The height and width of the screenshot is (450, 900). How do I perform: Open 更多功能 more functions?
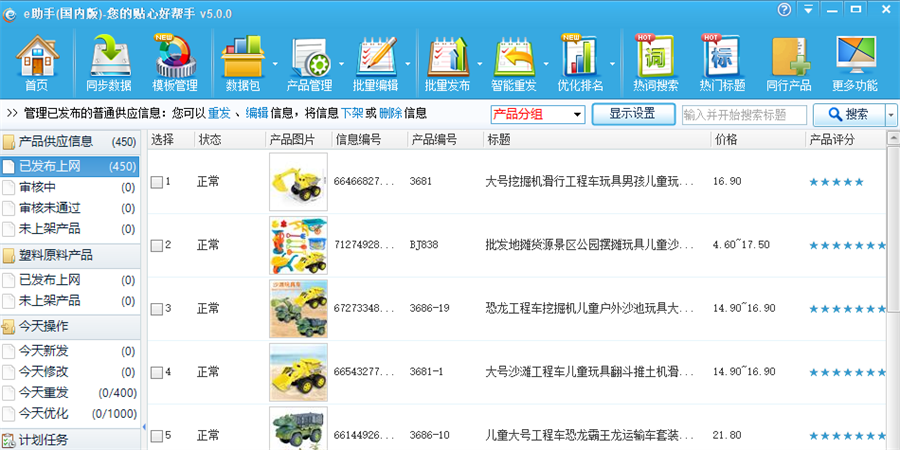coord(855,62)
